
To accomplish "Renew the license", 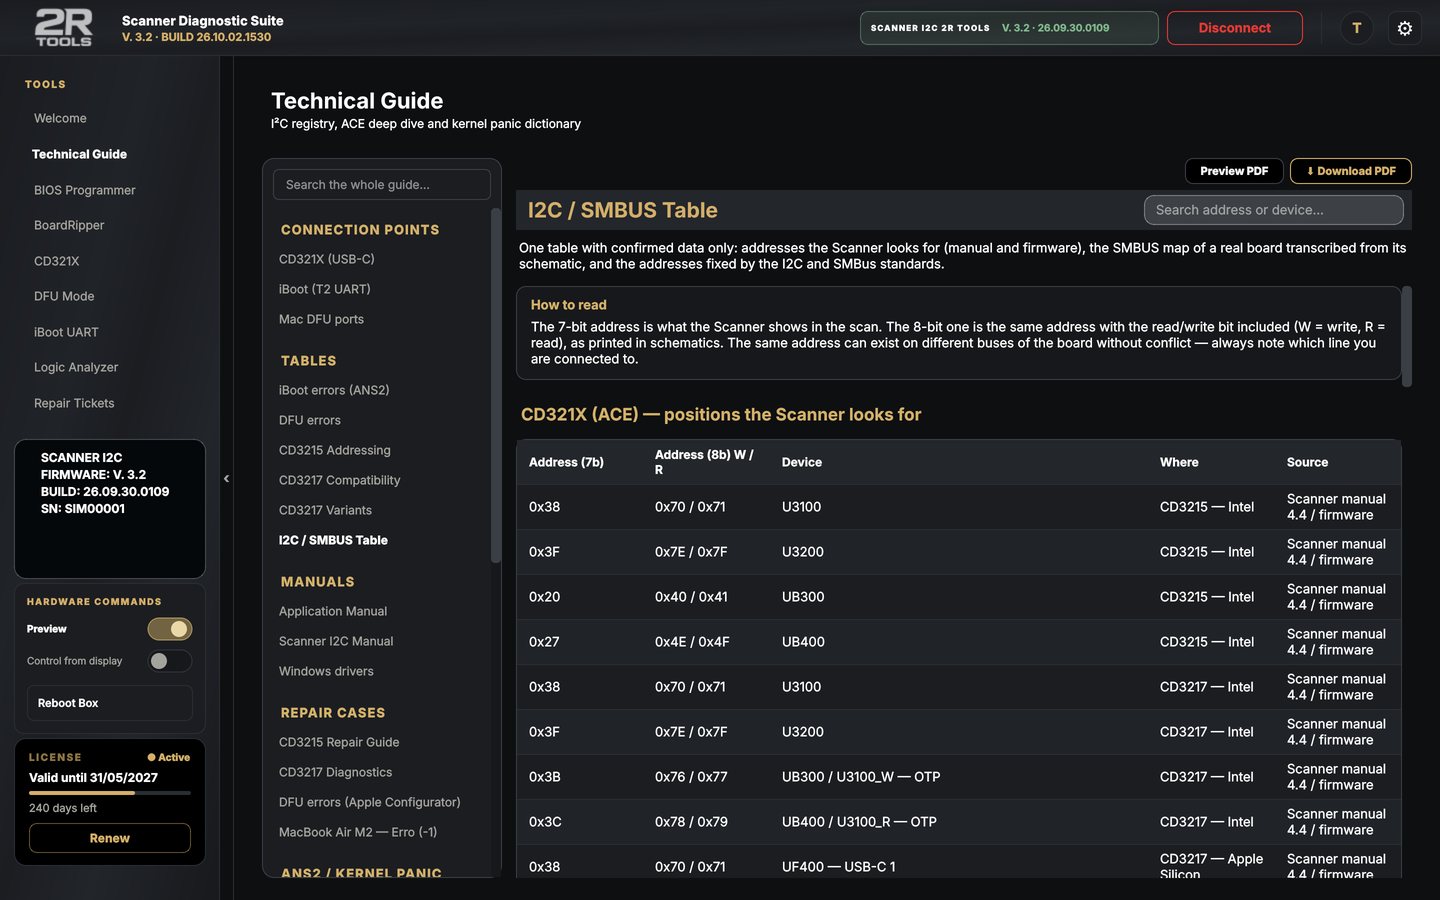I will point(110,838).
